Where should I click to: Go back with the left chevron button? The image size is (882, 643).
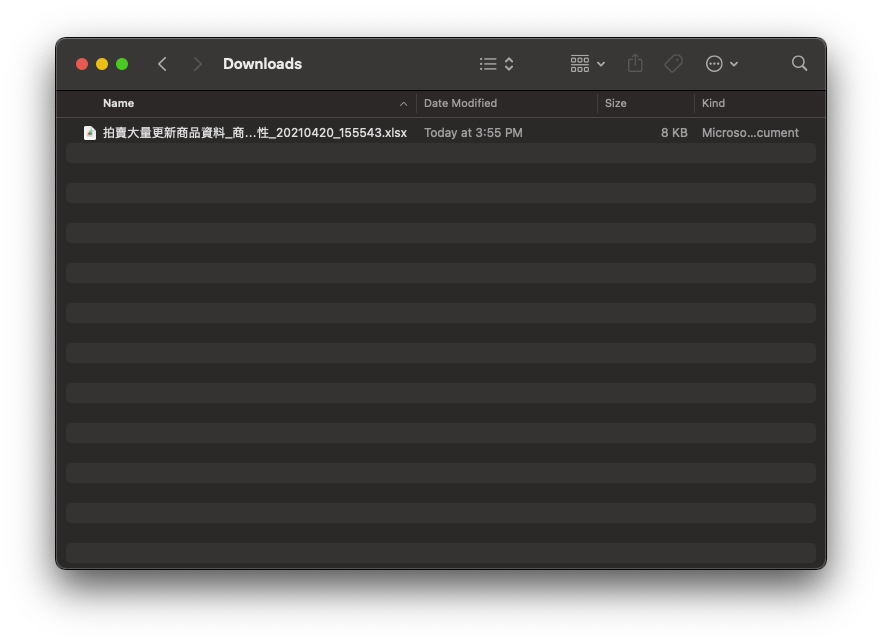tap(162, 64)
